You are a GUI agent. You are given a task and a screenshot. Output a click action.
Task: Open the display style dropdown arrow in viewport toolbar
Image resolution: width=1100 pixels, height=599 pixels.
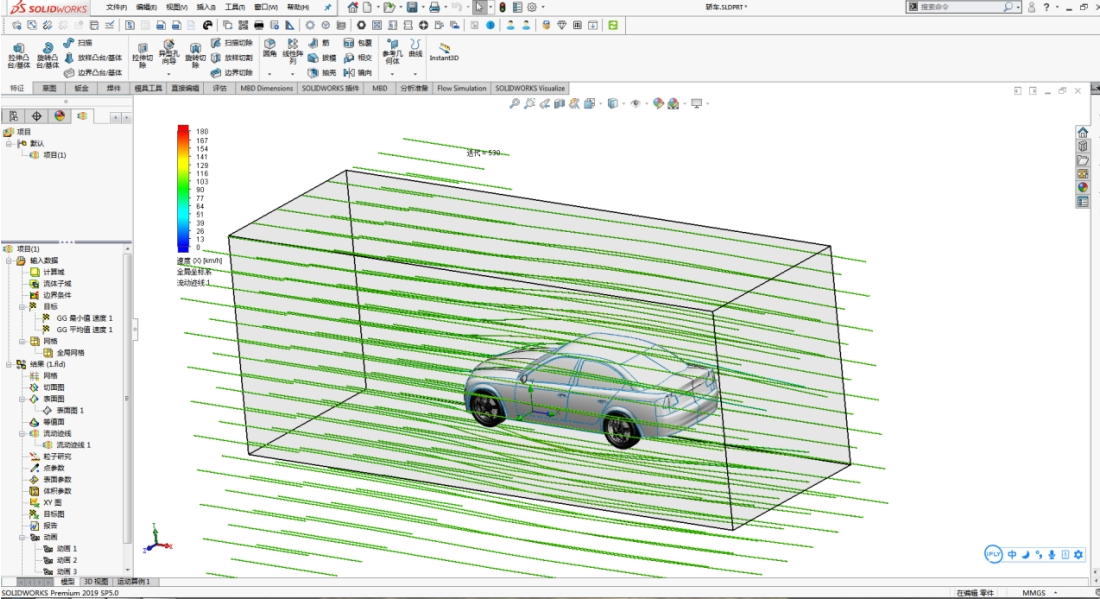[x=623, y=104]
